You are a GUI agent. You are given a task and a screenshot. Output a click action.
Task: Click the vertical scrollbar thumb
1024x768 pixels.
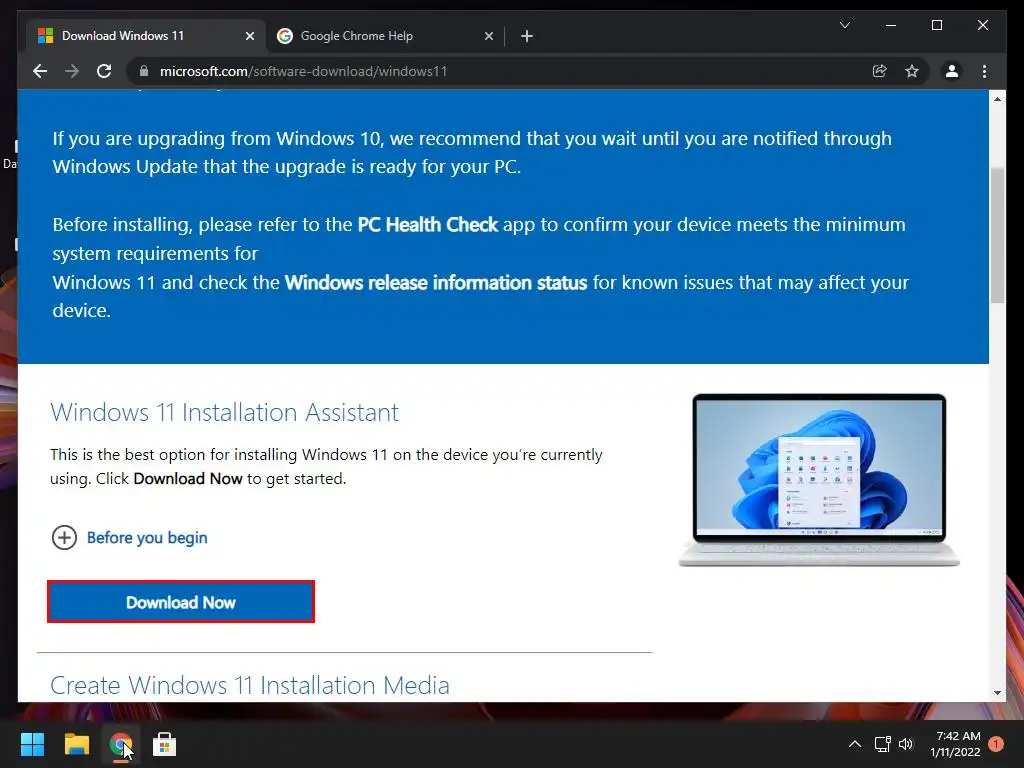(x=997, y=235)
